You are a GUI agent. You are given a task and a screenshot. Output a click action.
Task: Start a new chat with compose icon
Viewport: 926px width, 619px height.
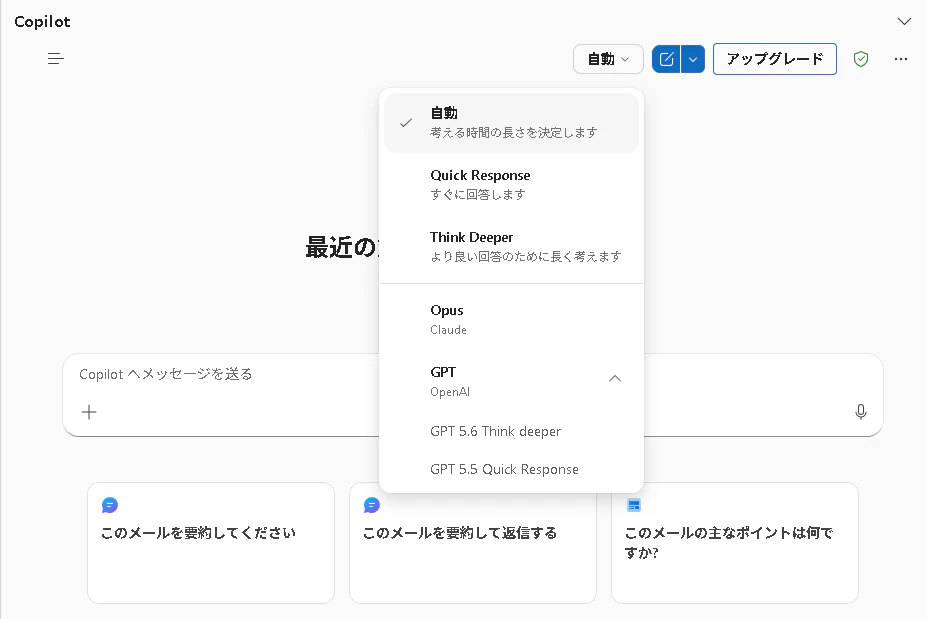click(x=666, y=59)
